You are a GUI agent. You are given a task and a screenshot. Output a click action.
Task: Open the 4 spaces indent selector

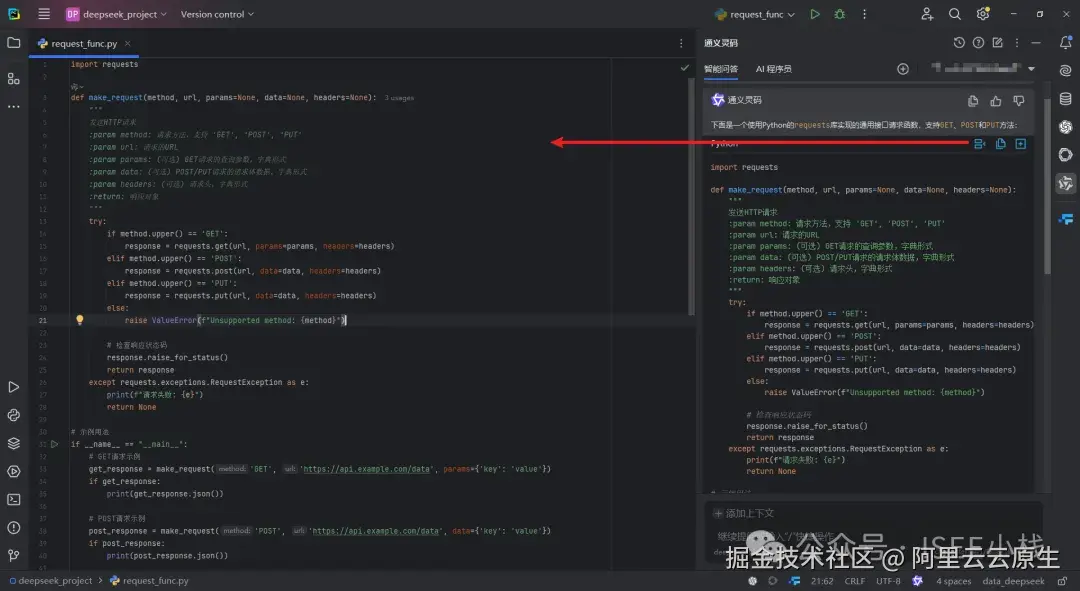click(x=953, y=581)
